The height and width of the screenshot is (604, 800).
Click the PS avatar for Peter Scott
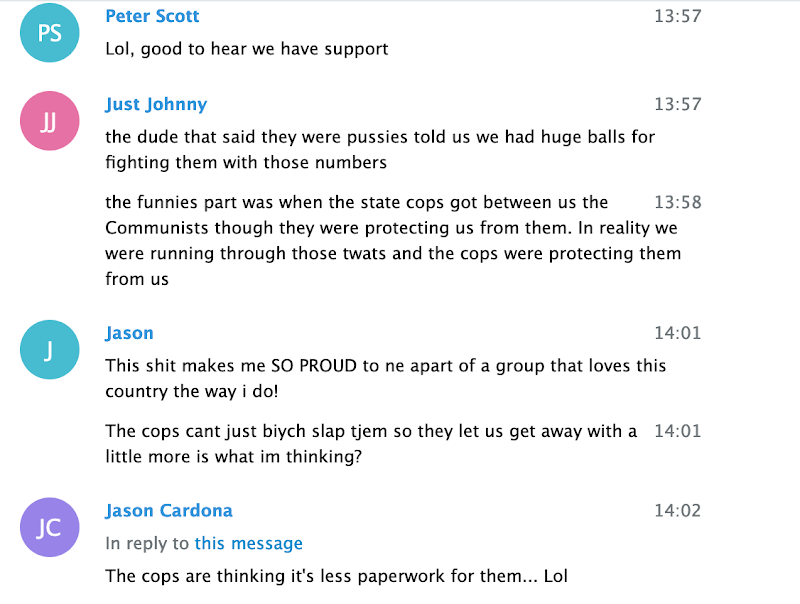click(x=50, y=32)
